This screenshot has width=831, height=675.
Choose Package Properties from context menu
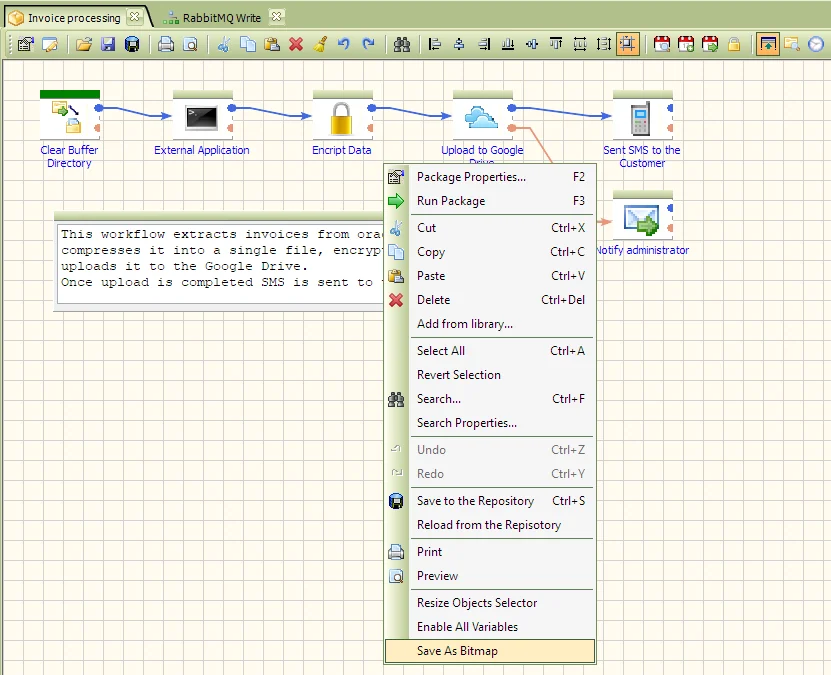[x=490, y=177]
